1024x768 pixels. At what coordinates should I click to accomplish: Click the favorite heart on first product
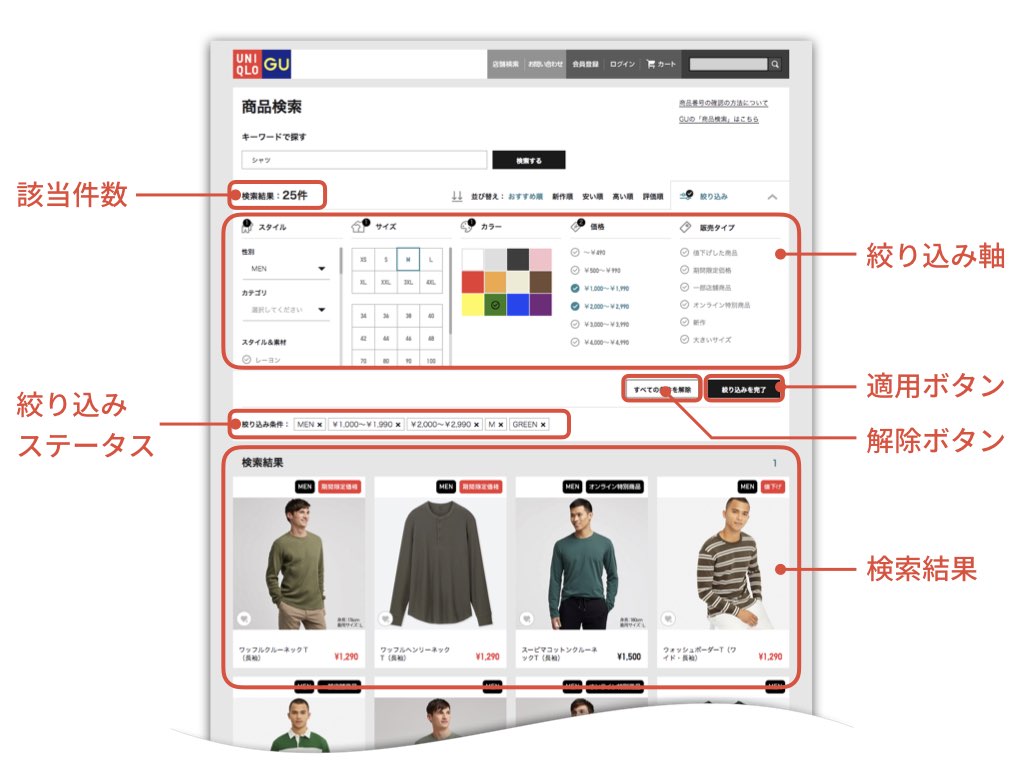point(244,618)
